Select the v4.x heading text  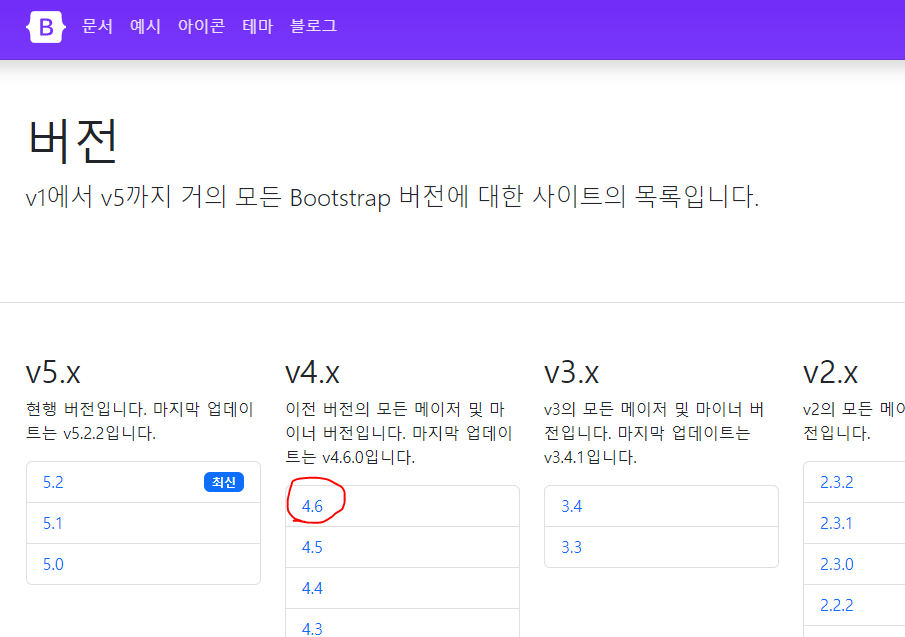pos(312,372)
